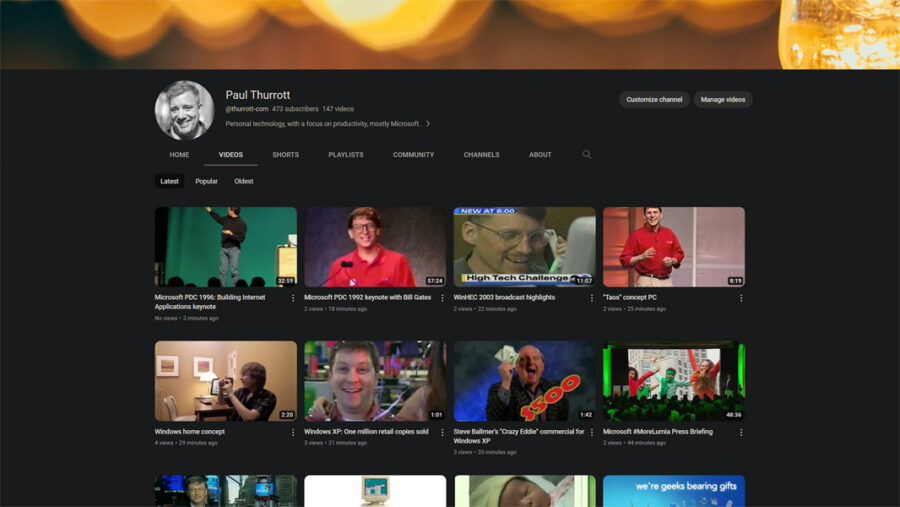Click the Customize channel button

pyautogui.click(x=654, y=99)
